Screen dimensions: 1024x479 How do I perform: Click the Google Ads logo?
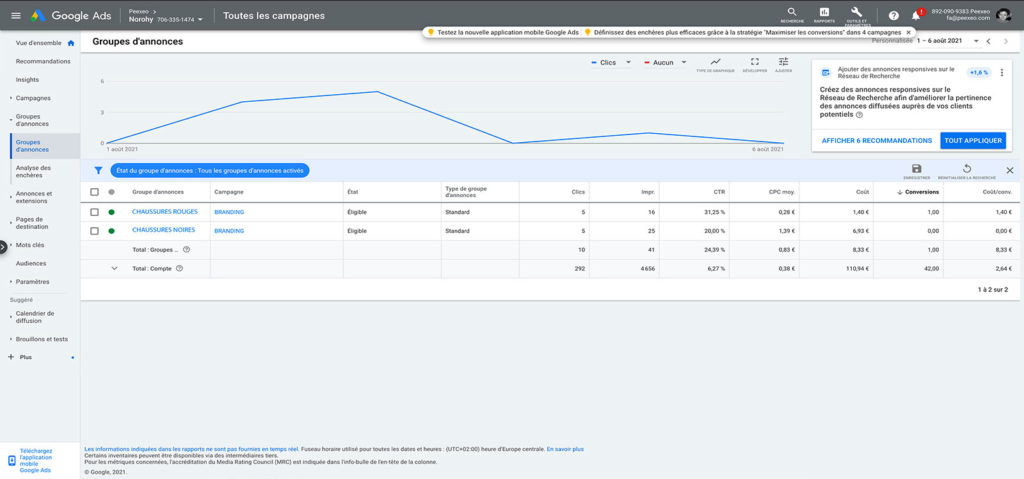coord(71,16)
